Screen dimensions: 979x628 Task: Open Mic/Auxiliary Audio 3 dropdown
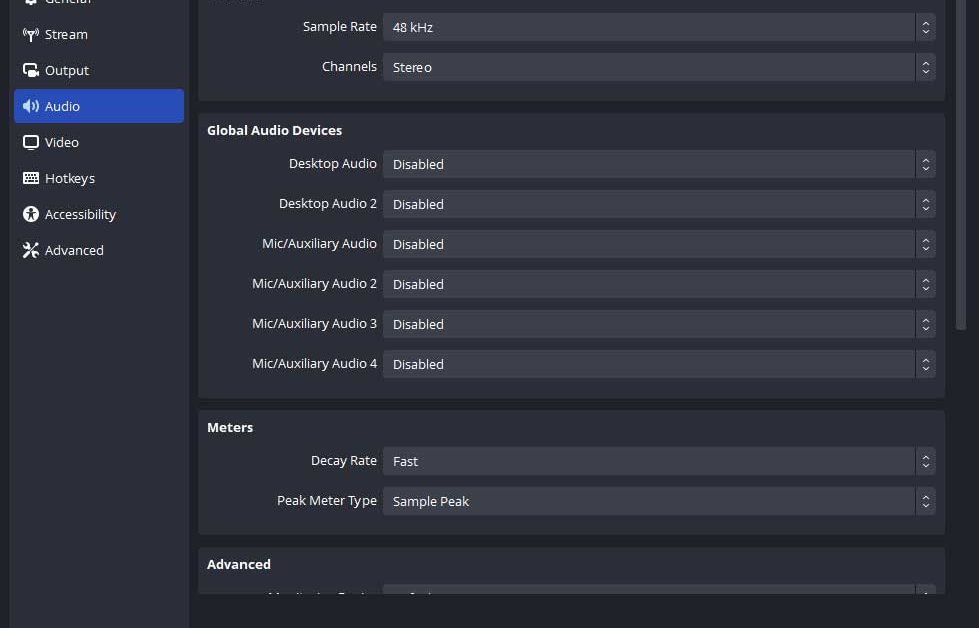point(658,324)
